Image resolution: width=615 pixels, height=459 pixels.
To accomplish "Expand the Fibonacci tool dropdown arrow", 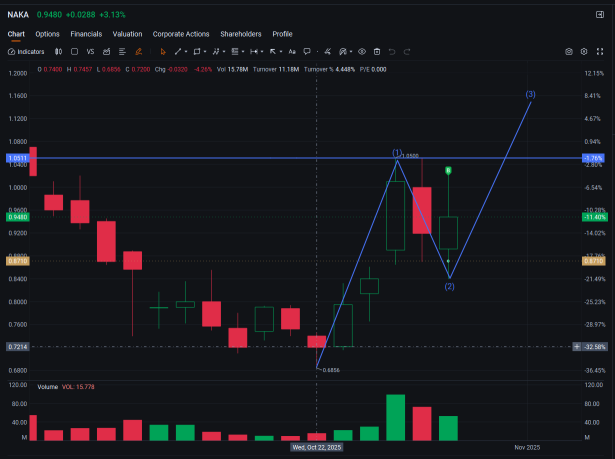I will click(x=243, y=52).
